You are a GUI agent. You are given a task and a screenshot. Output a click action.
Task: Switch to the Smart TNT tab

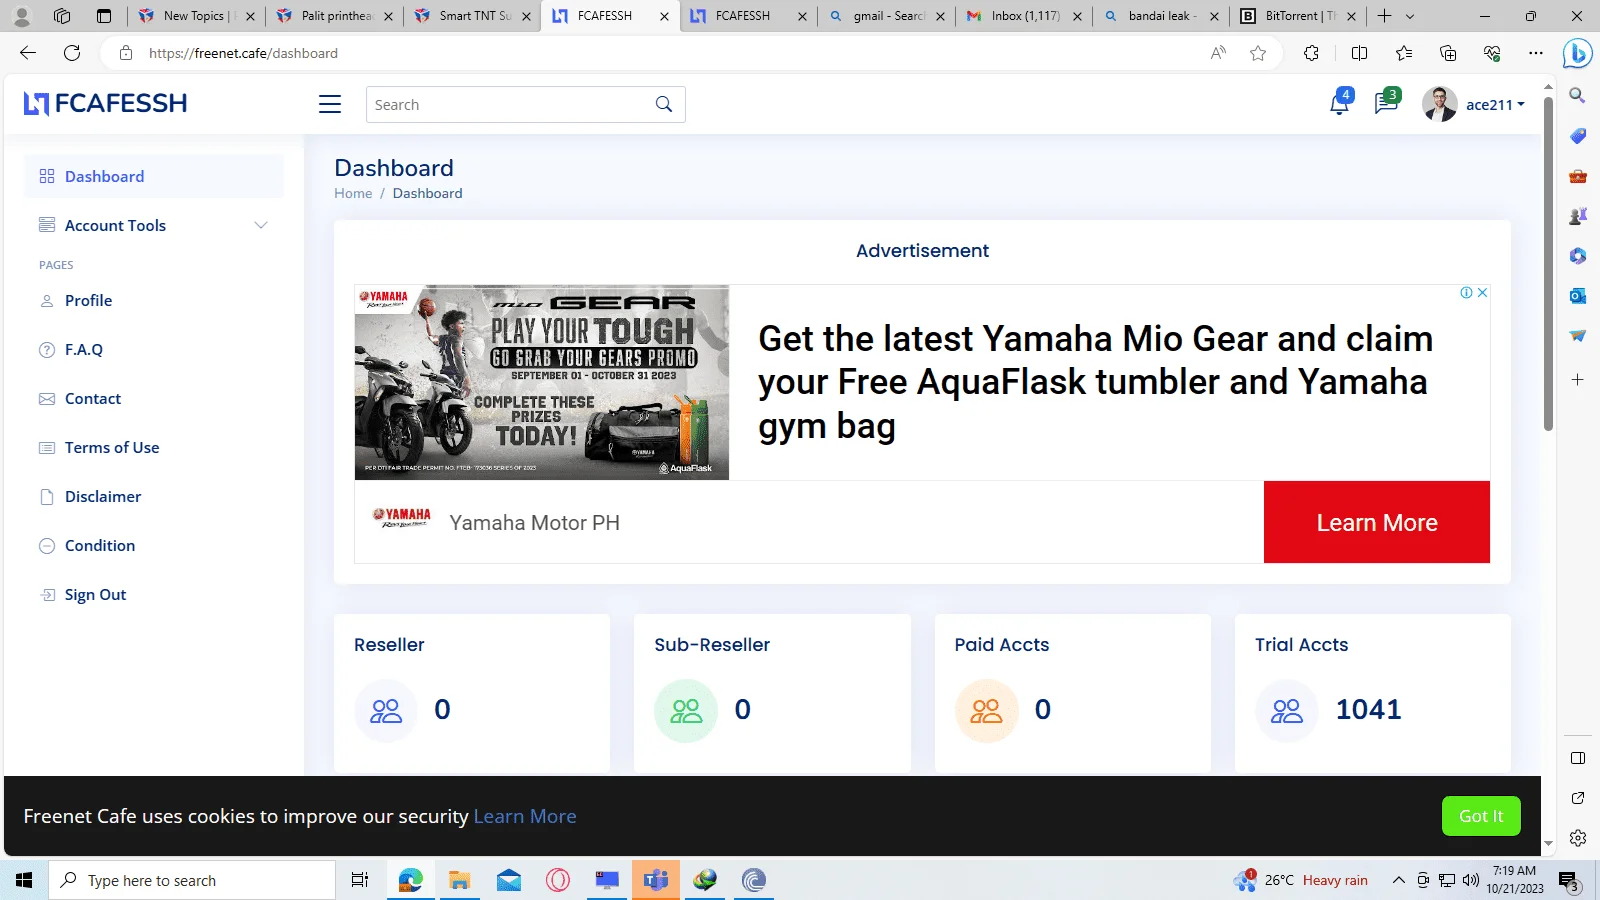pyautogui.click(x=473, y=16)
